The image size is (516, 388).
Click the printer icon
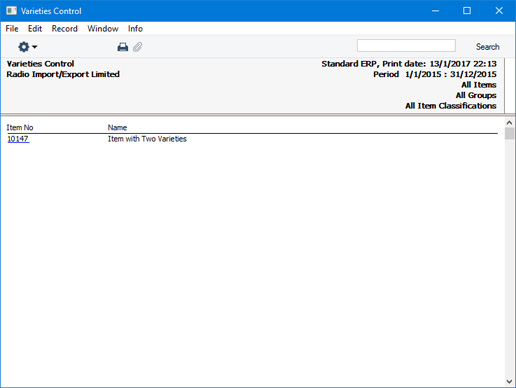click(123, 47)
